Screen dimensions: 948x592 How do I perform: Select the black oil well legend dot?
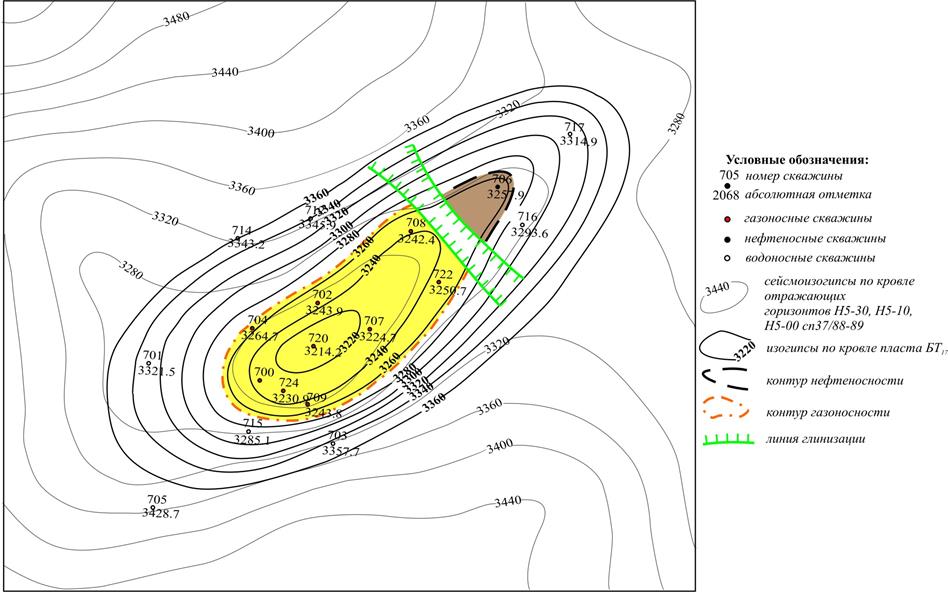727,239
